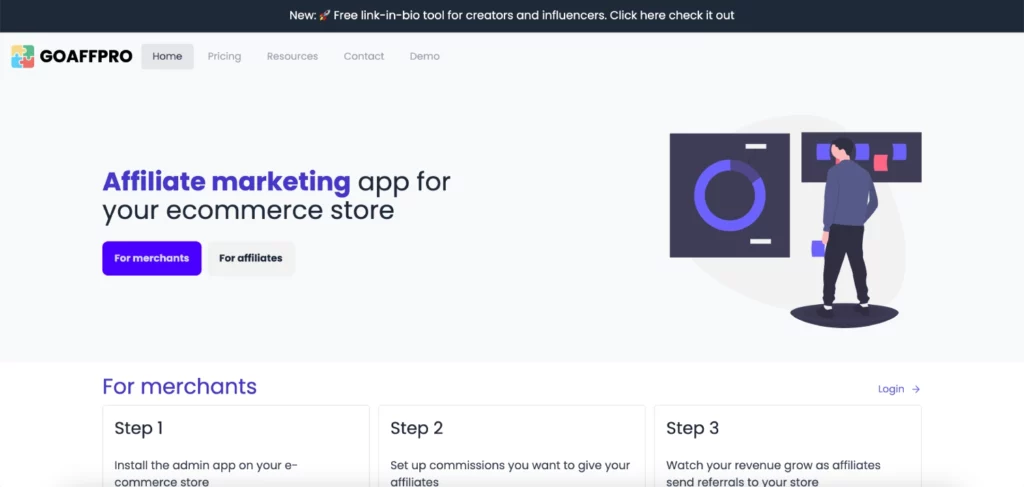Open the Demo menu item

(424, 56)
